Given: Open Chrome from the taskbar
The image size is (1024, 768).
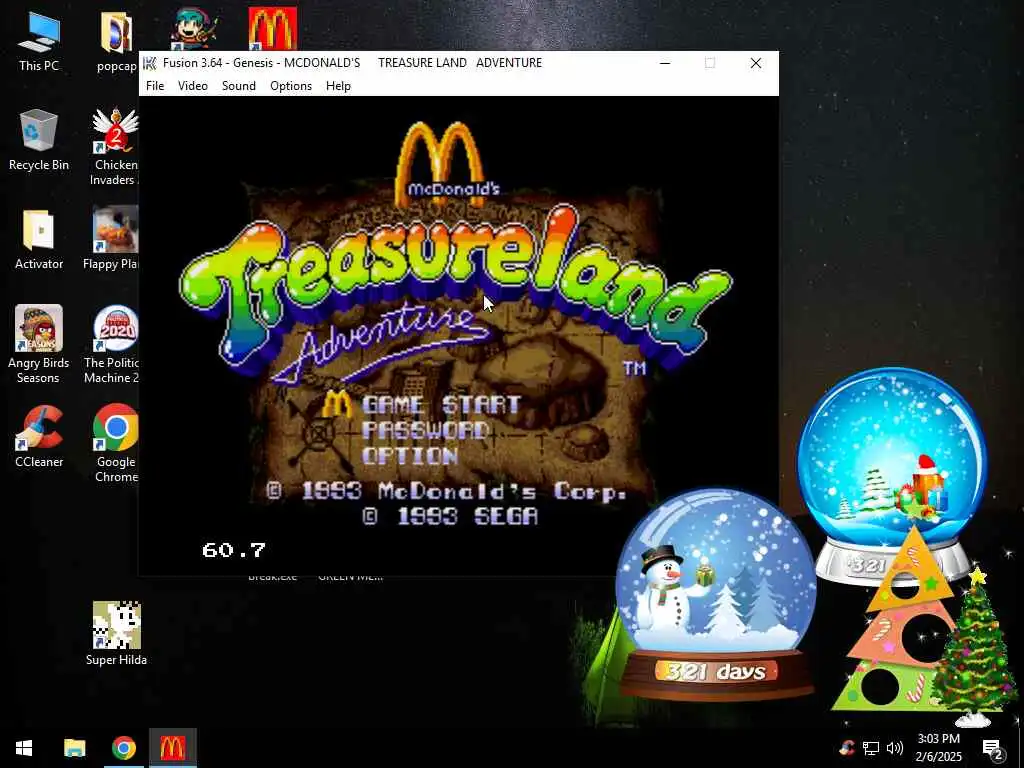Looking at the screenshot, I should click(x=123, y=748).
